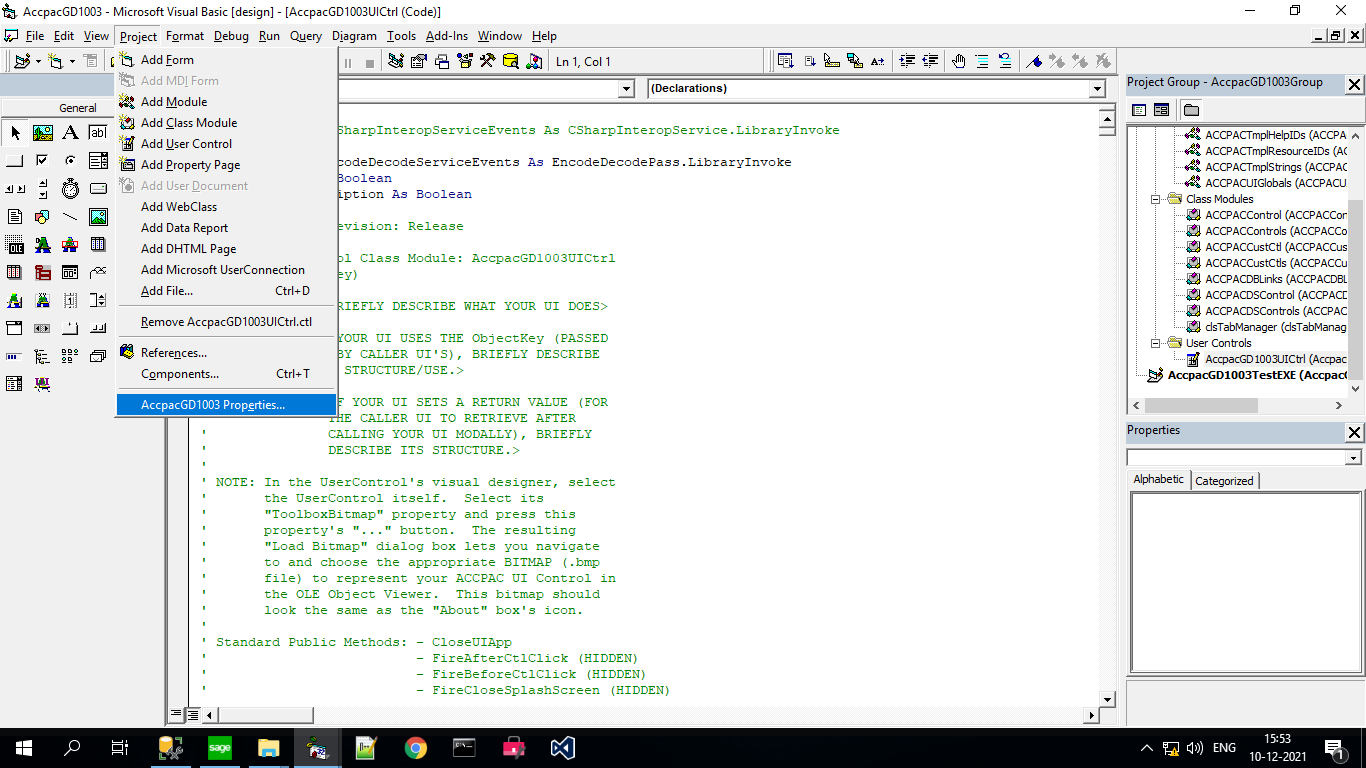Image resolution: width=1366 pixels, height=768 pixels.
Task: Open the Format menu
Action: (184, 36)
